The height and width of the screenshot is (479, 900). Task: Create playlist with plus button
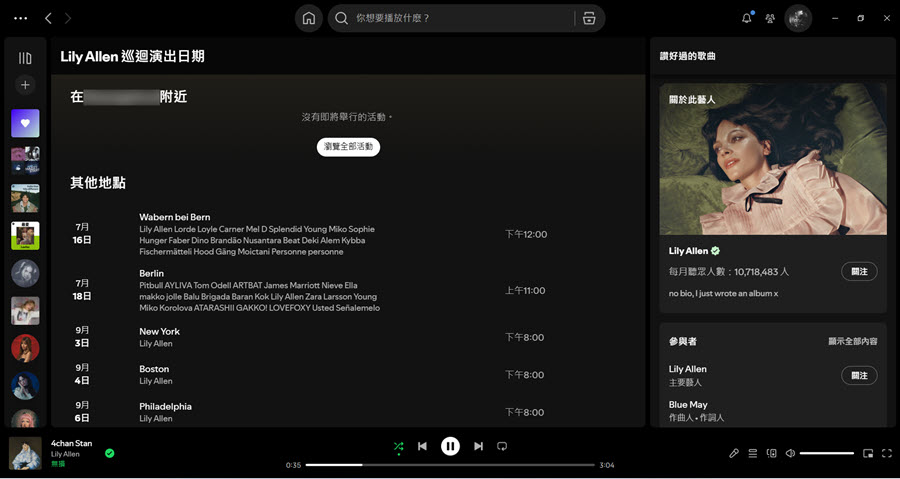[25, 85]
